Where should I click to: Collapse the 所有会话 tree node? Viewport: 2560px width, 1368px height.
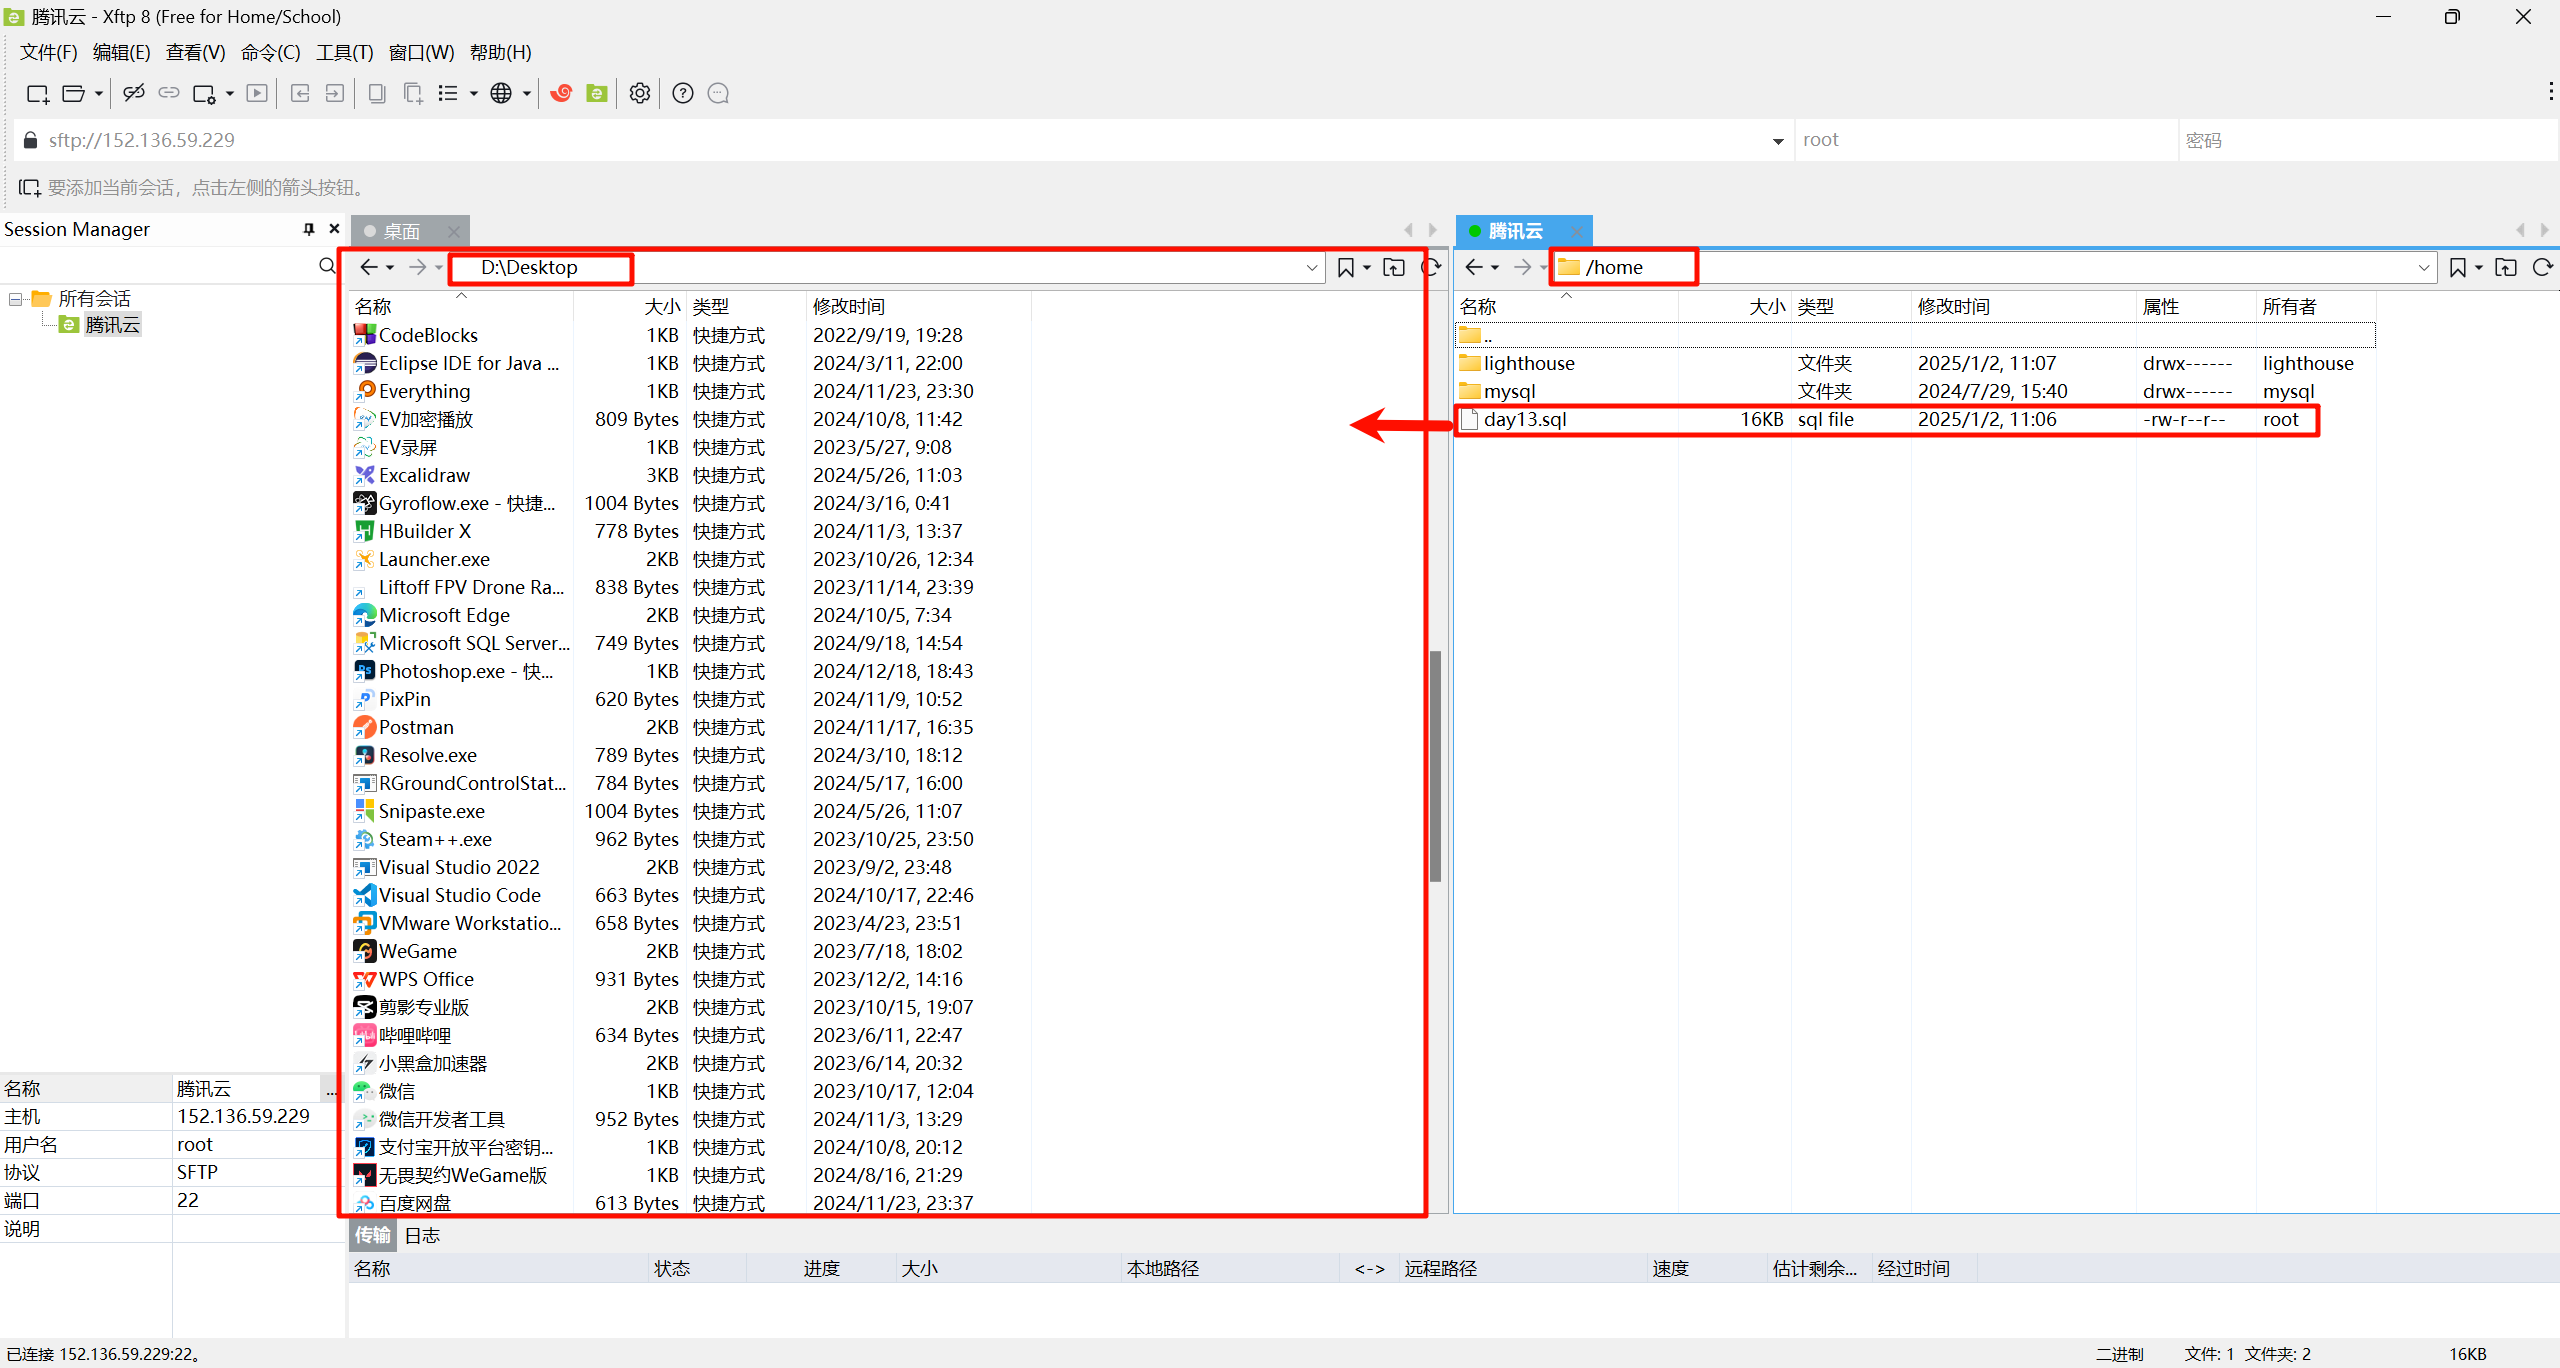coord(16,299)
